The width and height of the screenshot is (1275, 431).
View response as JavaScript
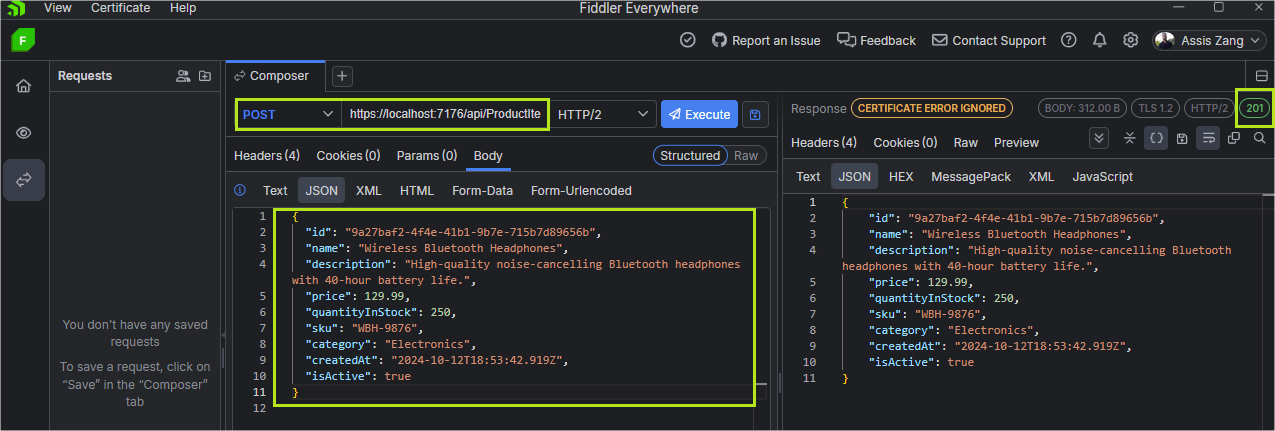(x=1103, y=176)
